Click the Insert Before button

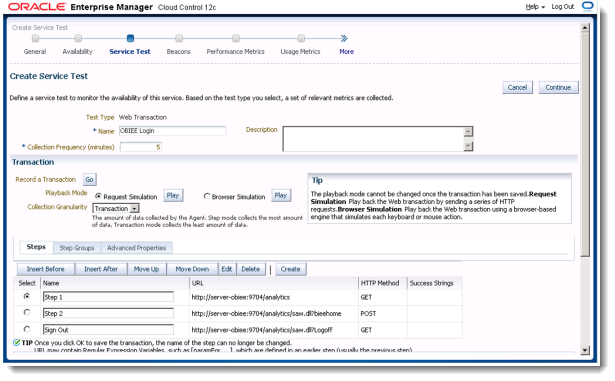pyautogui.click(x=45, y=269)
